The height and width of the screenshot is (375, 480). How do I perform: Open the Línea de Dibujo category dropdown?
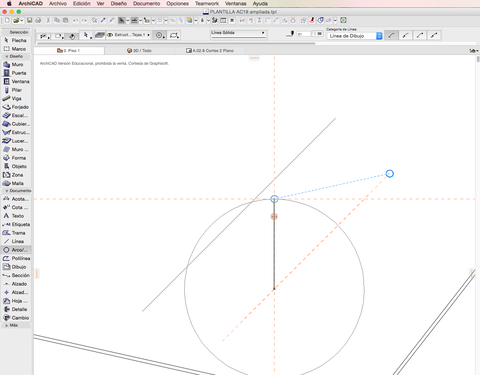coord(354,36)
